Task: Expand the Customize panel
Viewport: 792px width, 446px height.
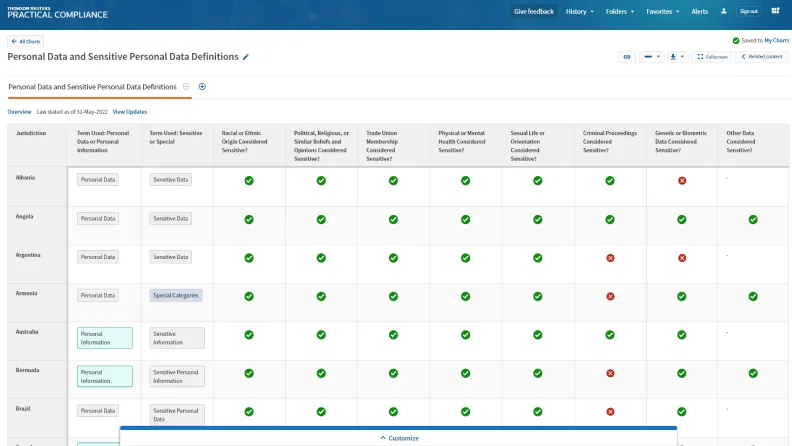Action: (x=399, y=438)
